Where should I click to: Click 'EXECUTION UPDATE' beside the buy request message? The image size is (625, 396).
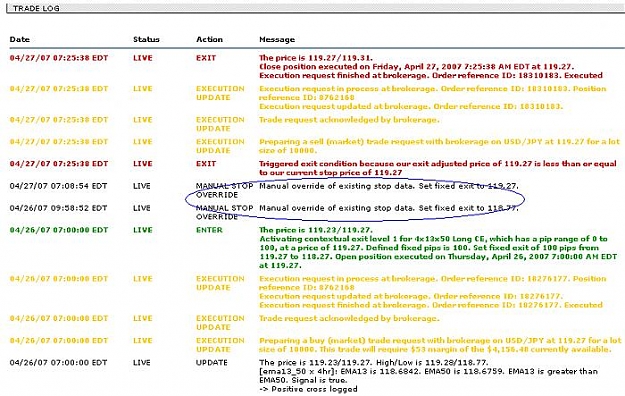point(220,345)
